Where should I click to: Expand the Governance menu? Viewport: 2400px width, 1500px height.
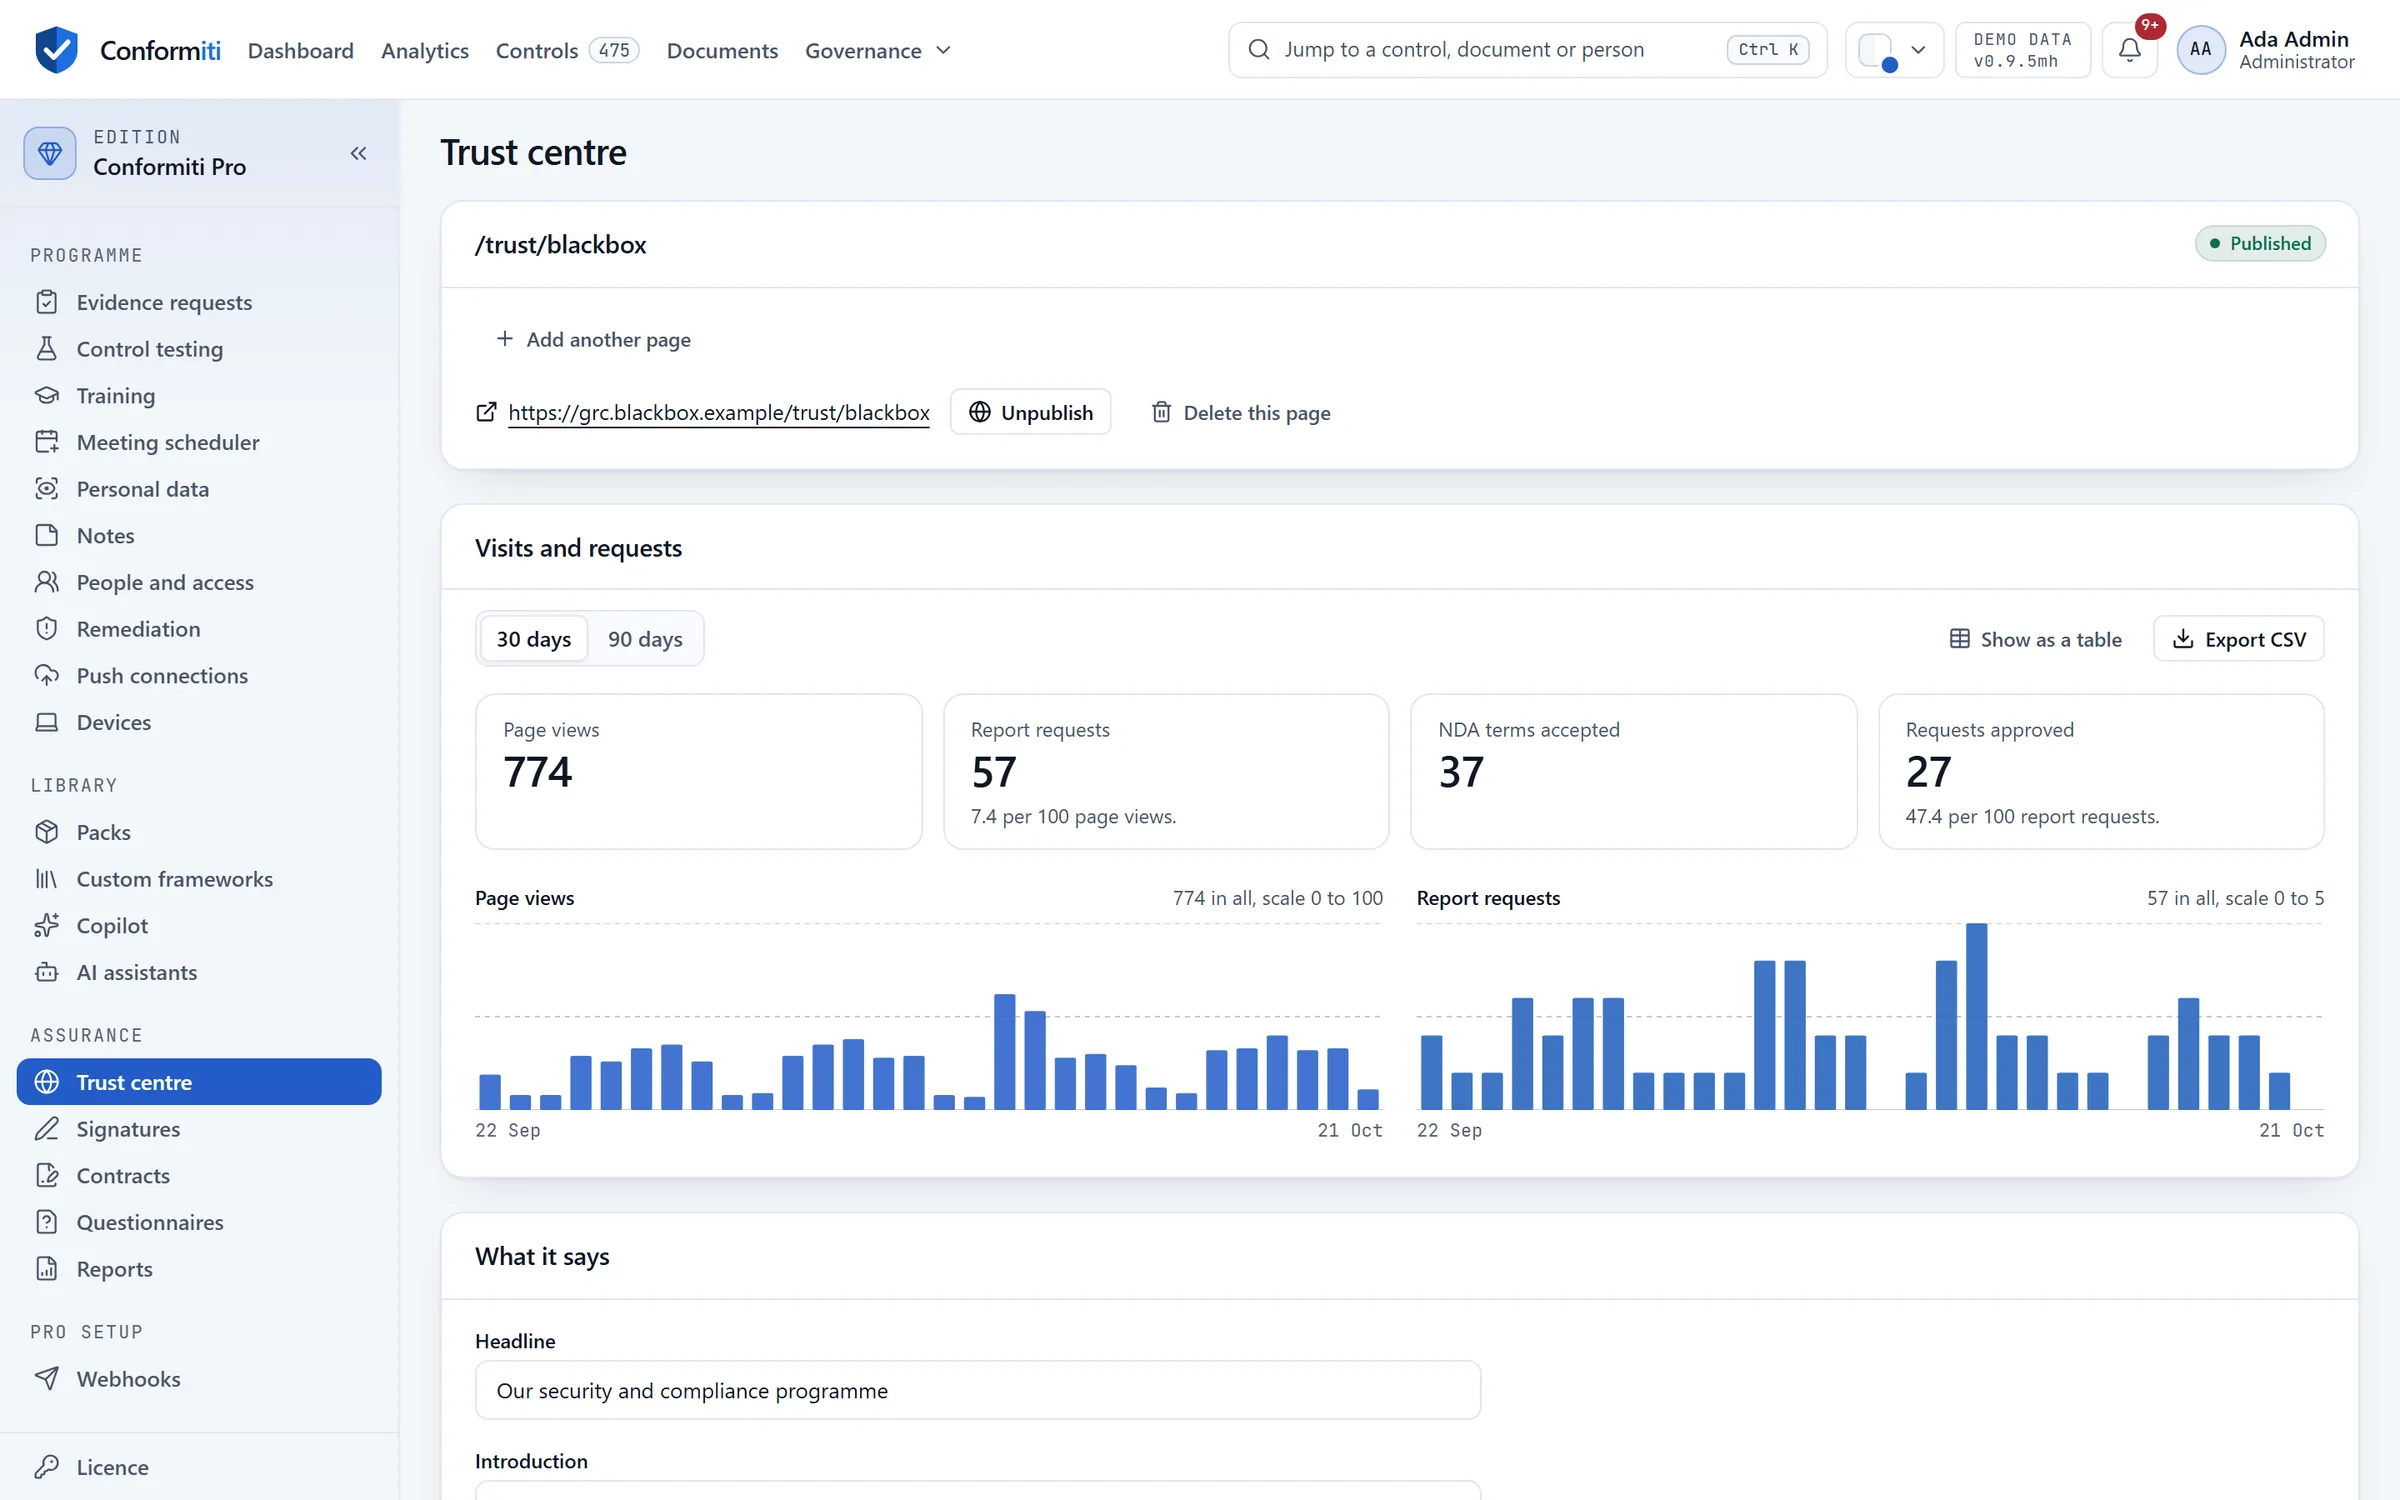pos(877,50)
